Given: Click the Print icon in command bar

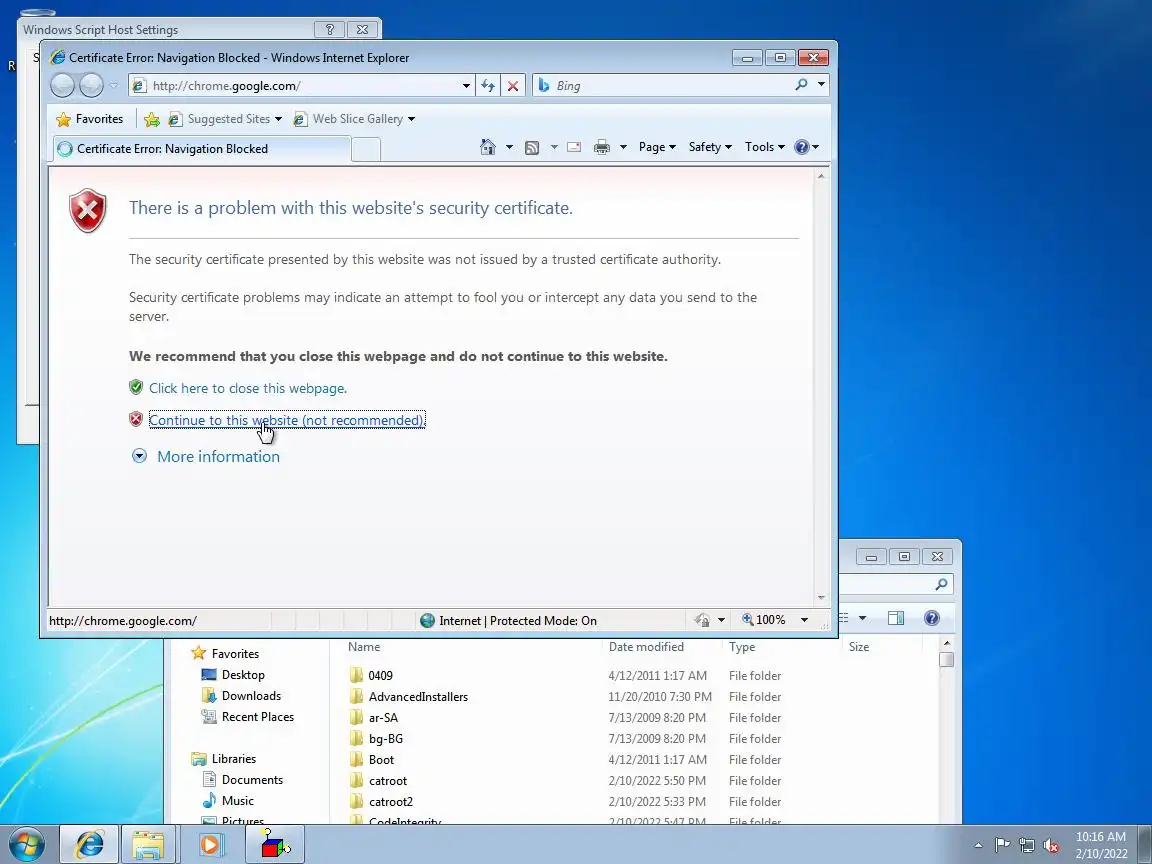Looking at the screenshot, I should click(602, 147).
